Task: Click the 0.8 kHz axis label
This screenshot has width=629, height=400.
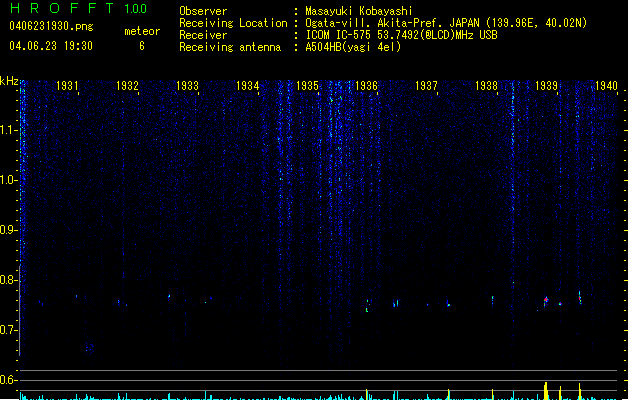Action: [8, 280]
